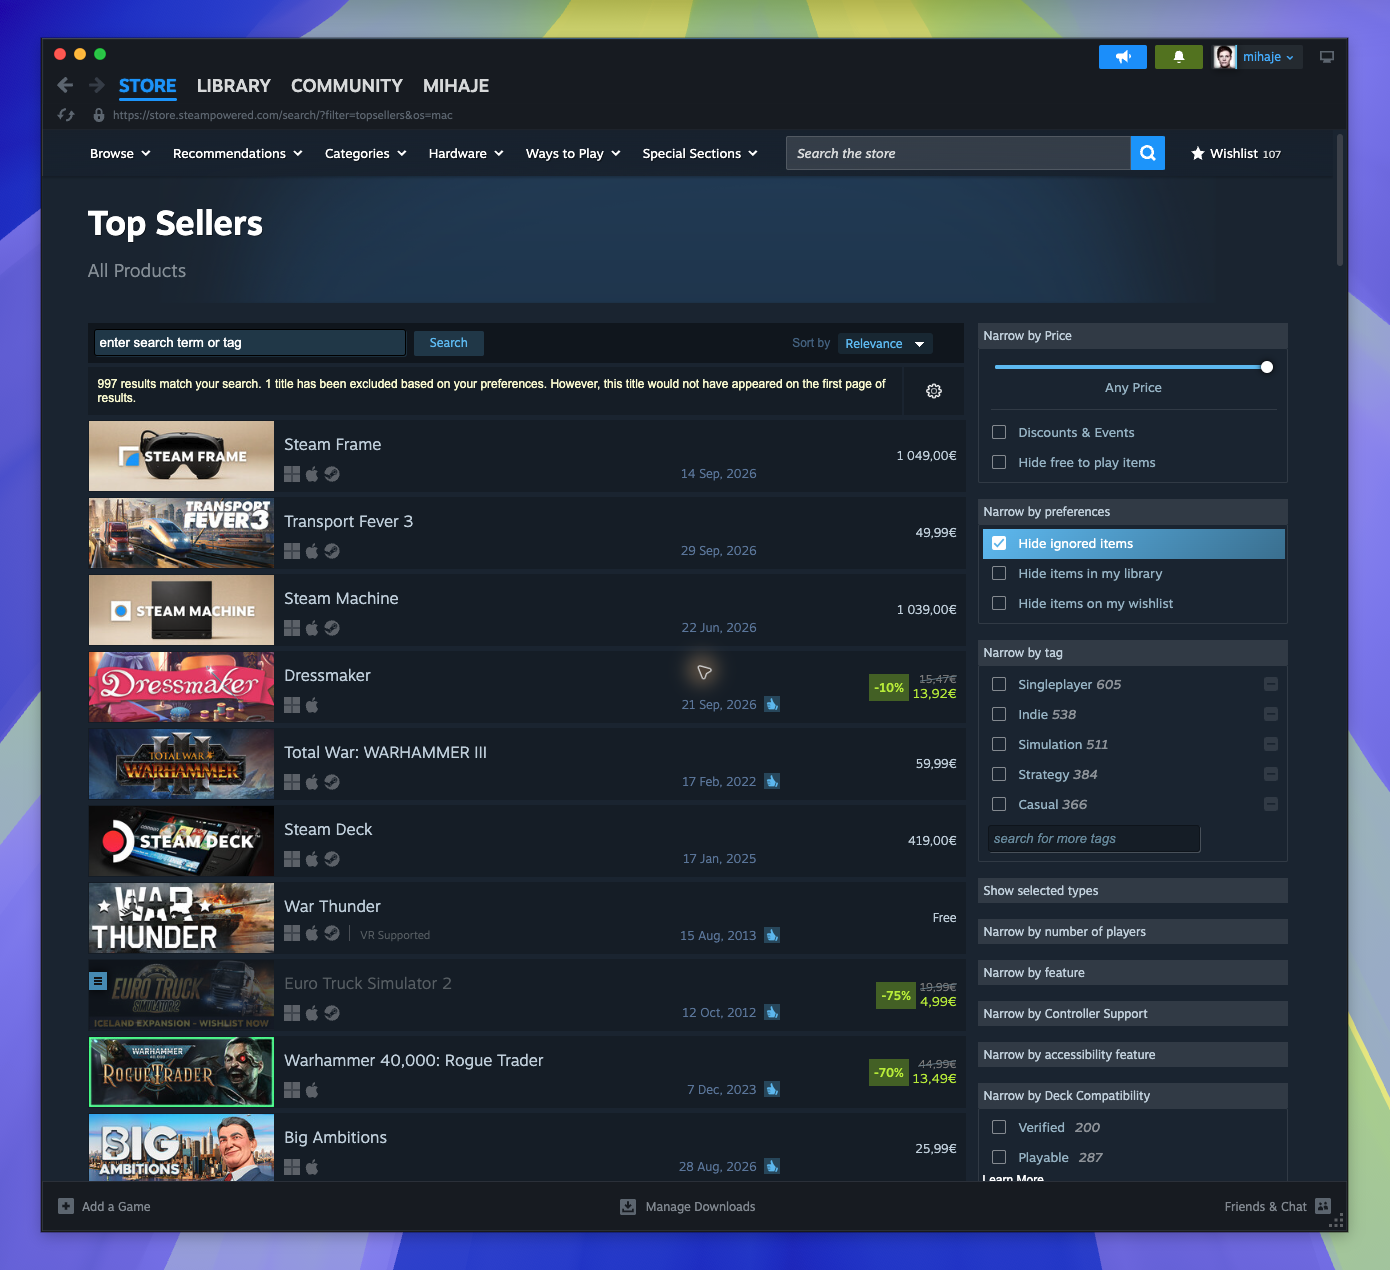Open the Steam Deck listing title
Image resolution: width=1390 pixels, height=1270 pixels.
point(328,829)
